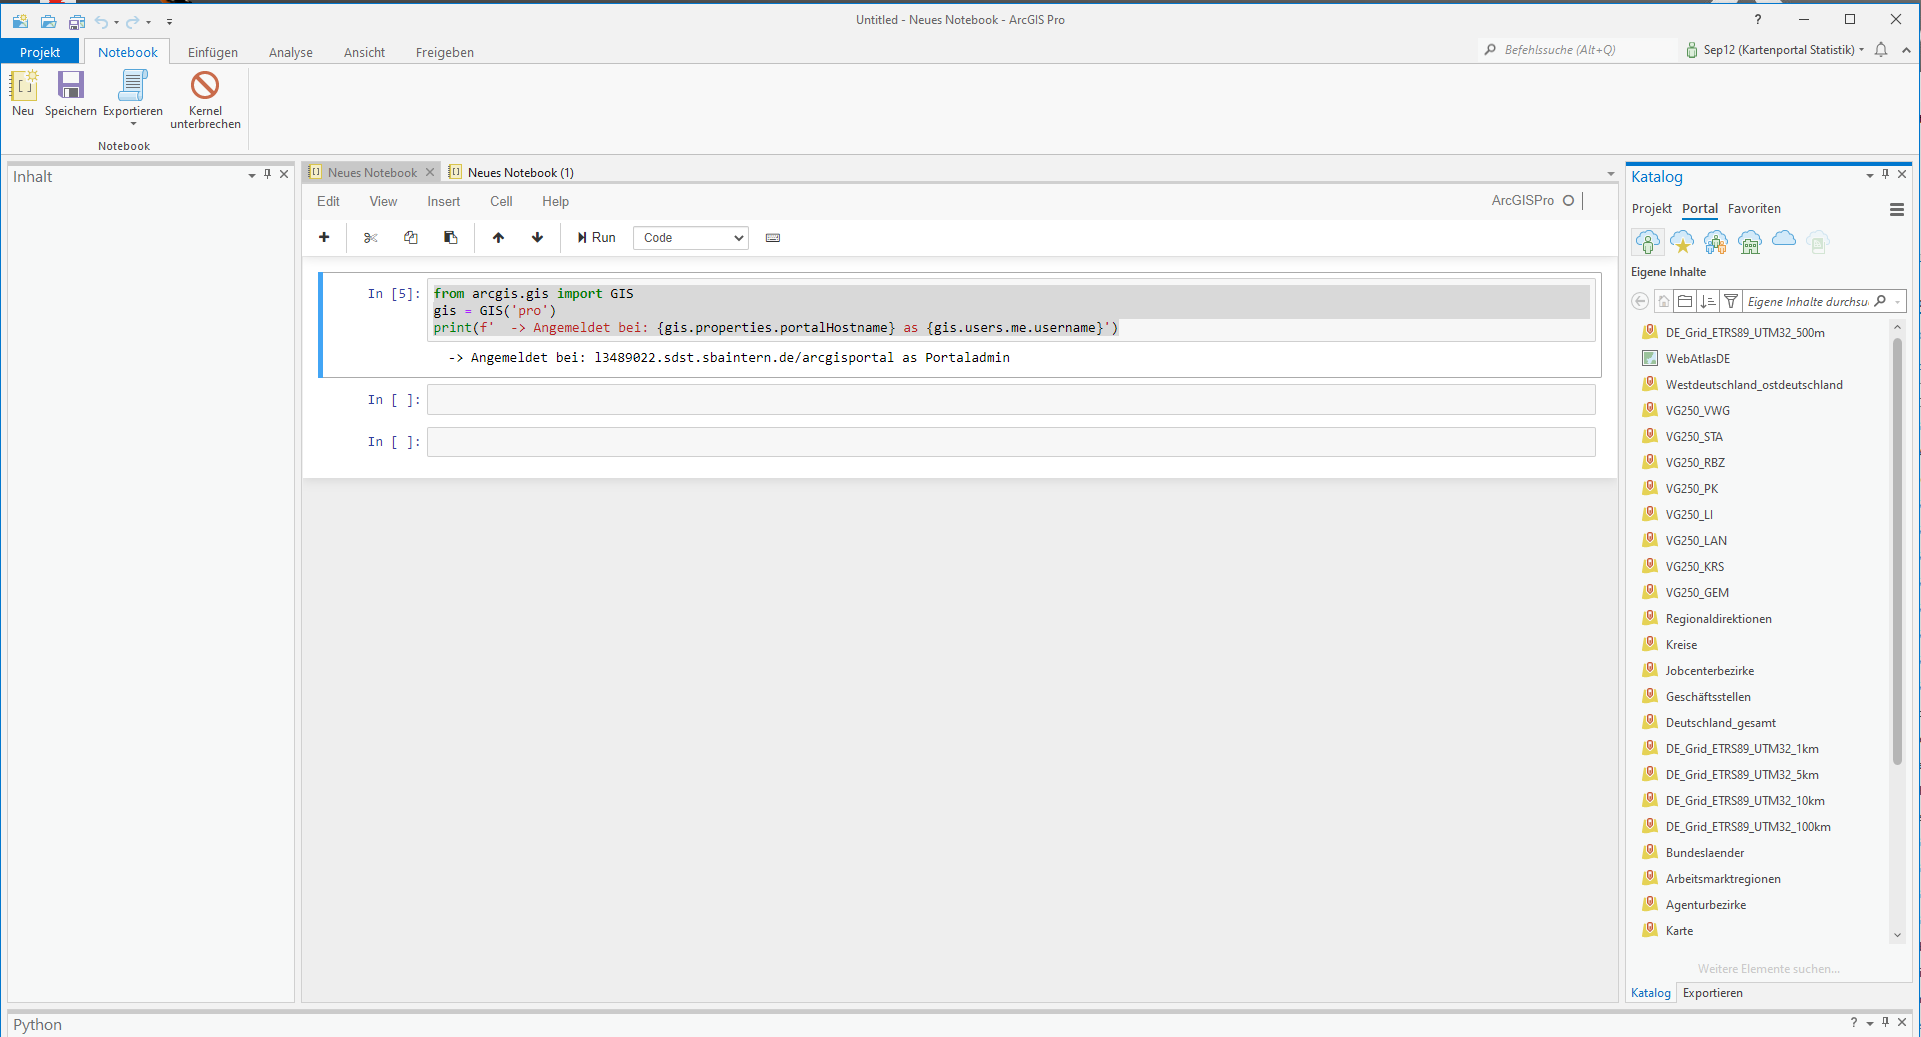Click Weitere Elemente suchen link

pyautogui.click(x=1768, y=968)
